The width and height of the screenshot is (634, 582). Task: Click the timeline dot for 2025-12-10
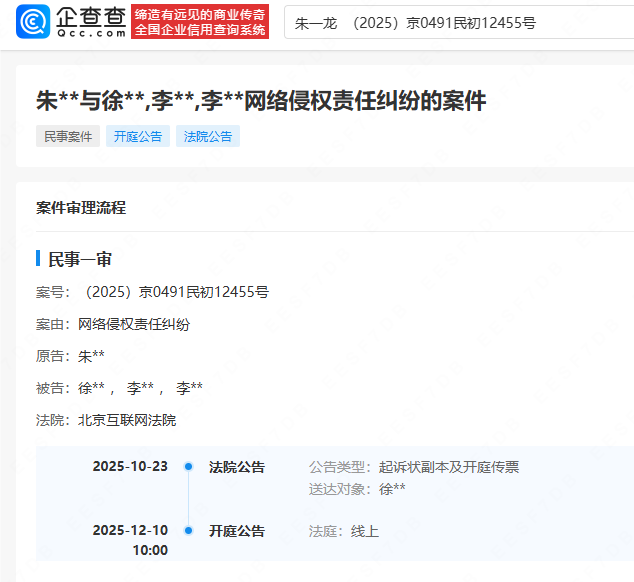(188, 531)
